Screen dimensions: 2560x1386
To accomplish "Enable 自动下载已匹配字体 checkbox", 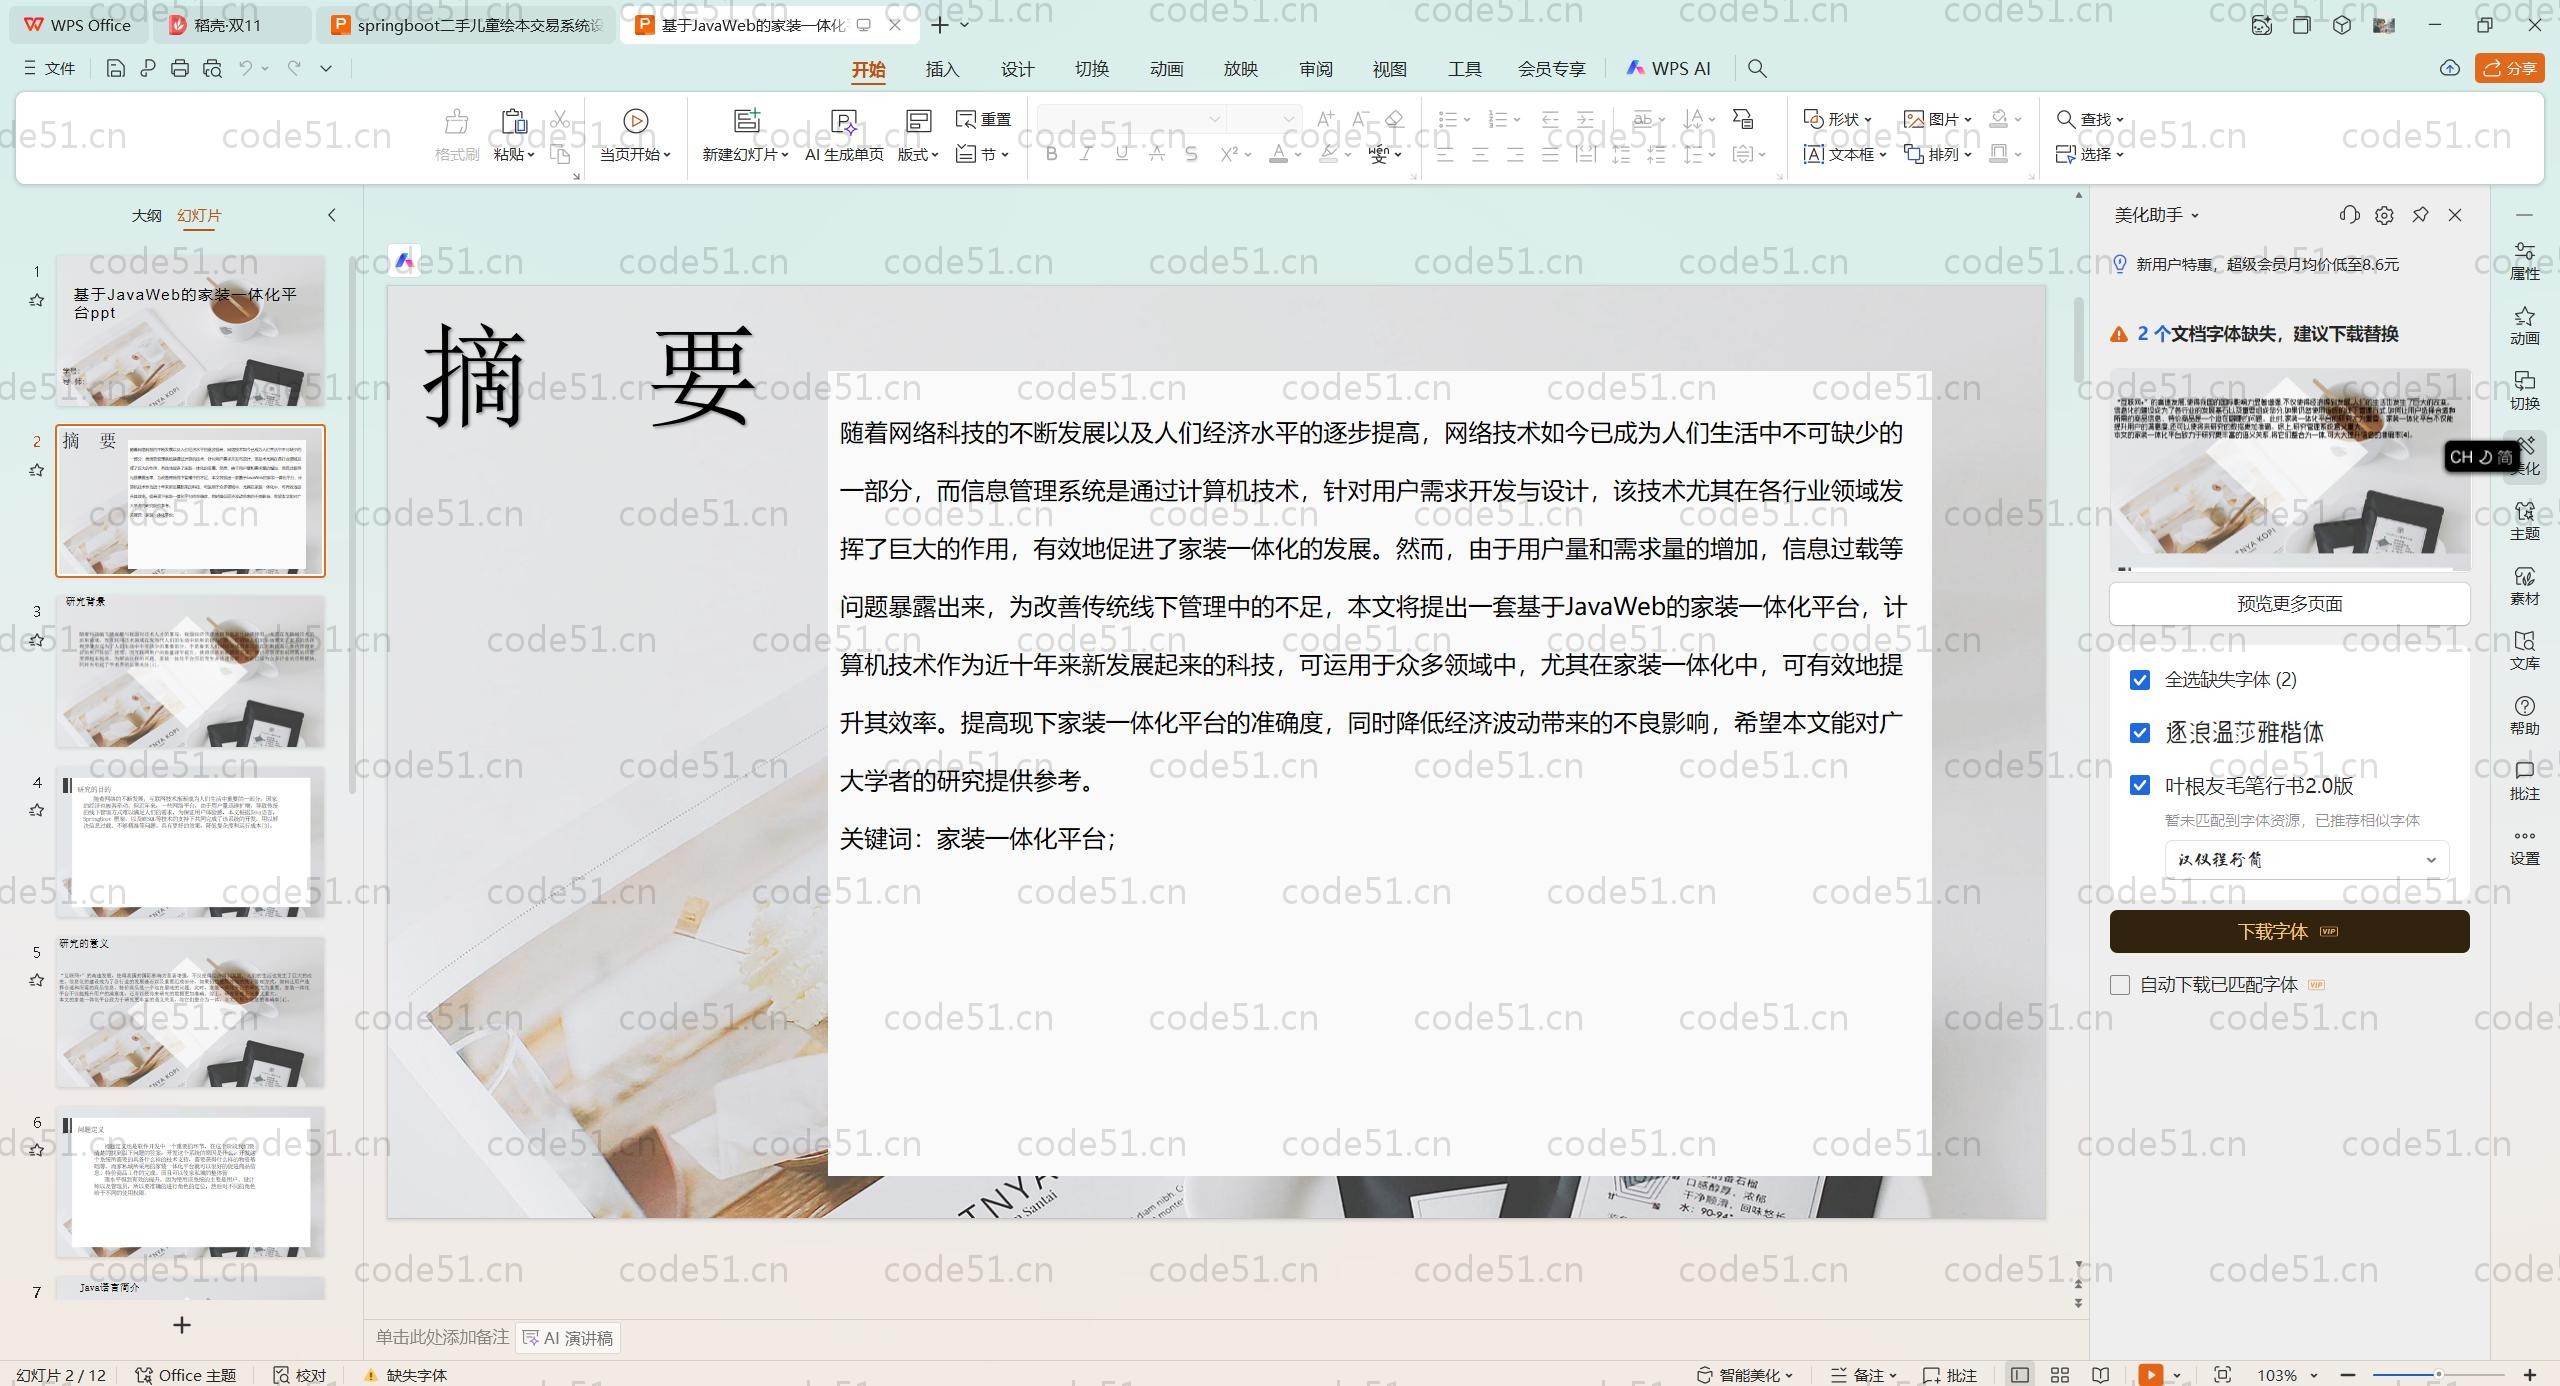I will (2120, 985).
